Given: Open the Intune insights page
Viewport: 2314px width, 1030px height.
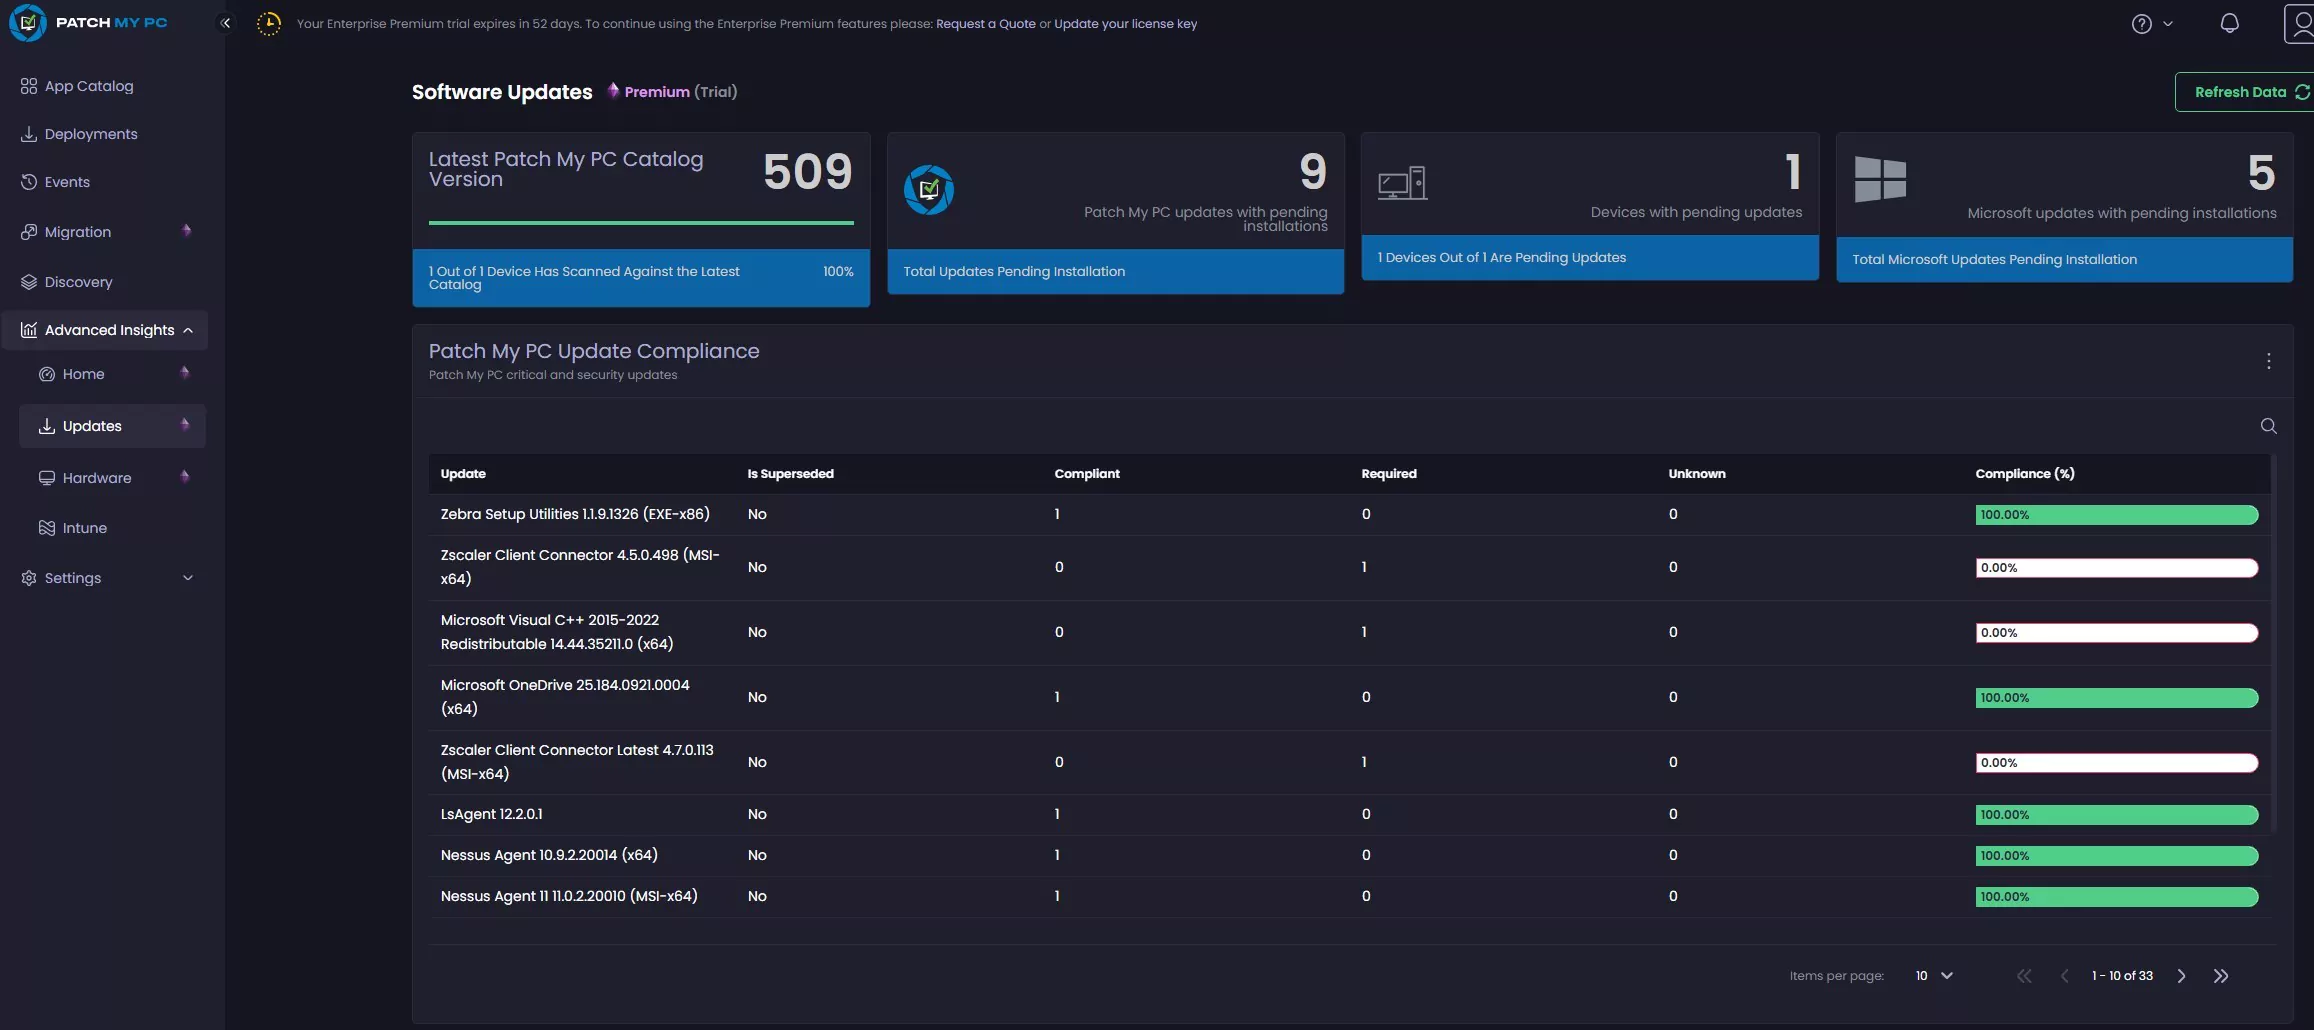Looking at the screenshot, I should coord(84,528).
